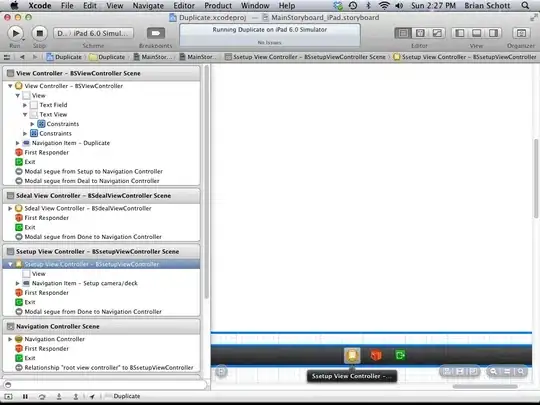Image resolution: width=540 pixels, height=405 pixels.
Task: Click the Duplicate process in debug bar
Action: click(123, 396)
